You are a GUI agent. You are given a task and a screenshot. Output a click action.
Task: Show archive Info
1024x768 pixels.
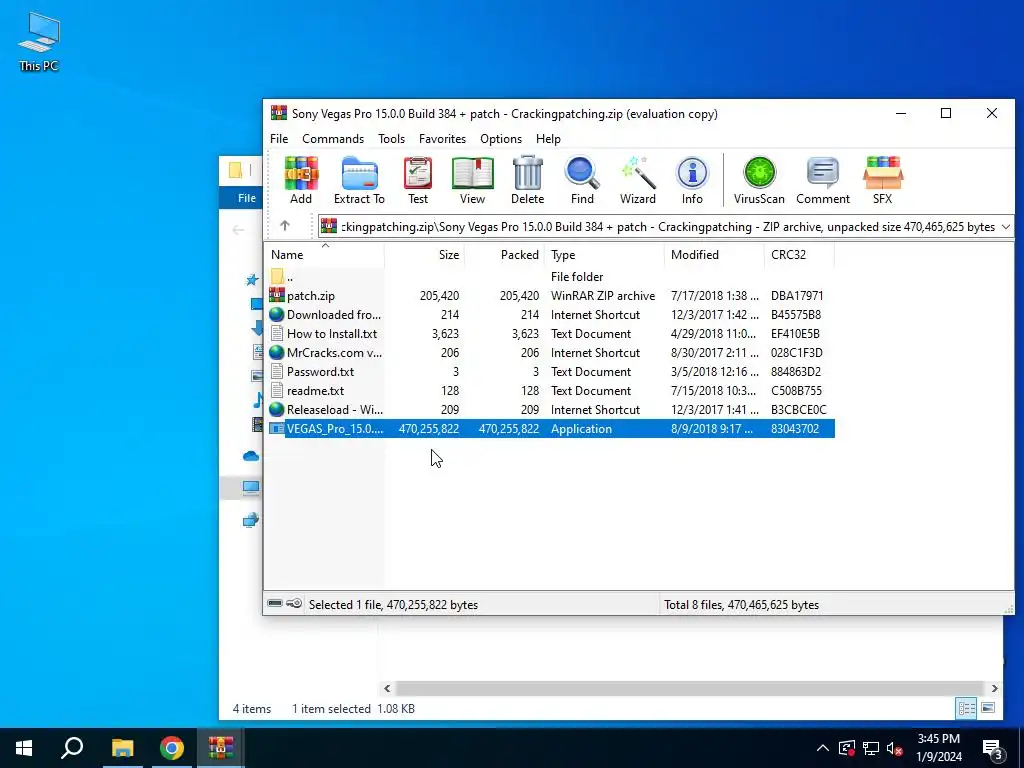[692, 181]
